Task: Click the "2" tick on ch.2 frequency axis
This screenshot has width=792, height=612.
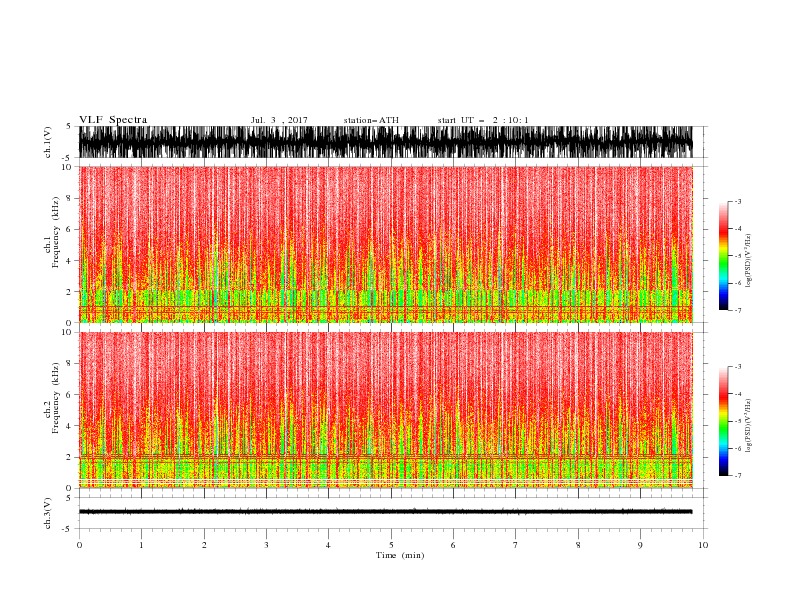Action: pos(69,457)
